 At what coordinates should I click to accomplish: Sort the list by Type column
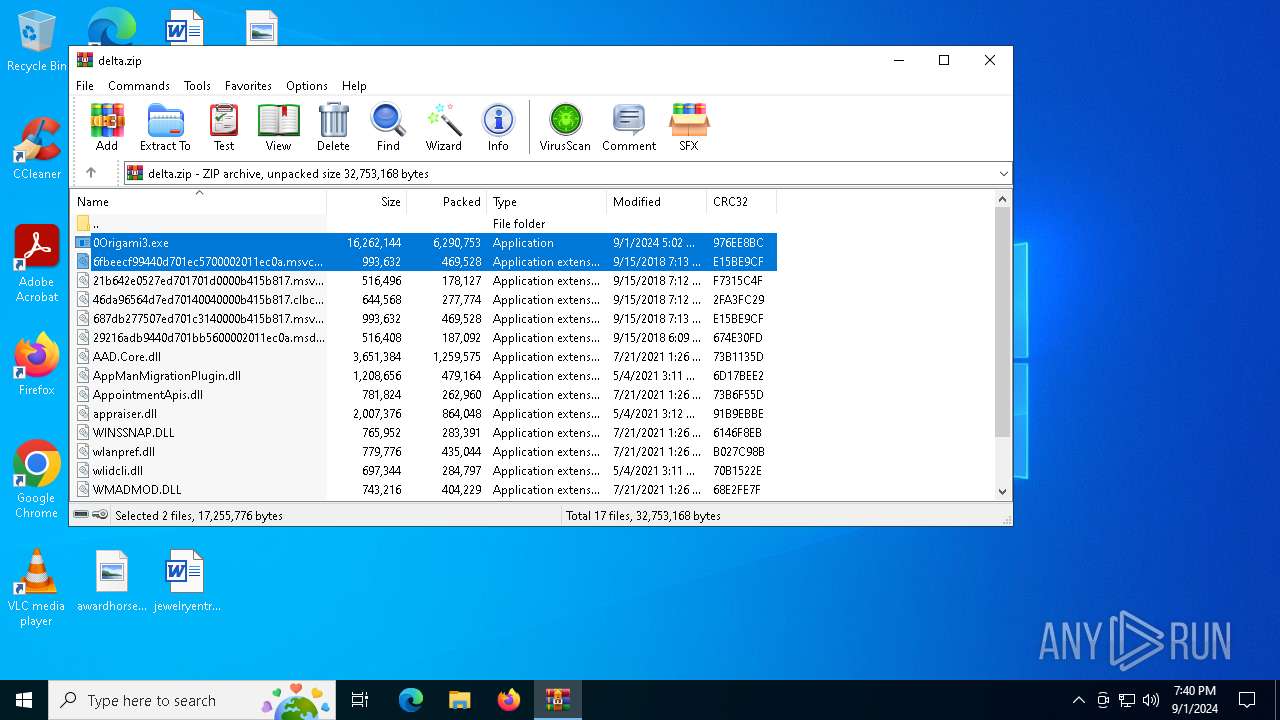click(547, 201)
